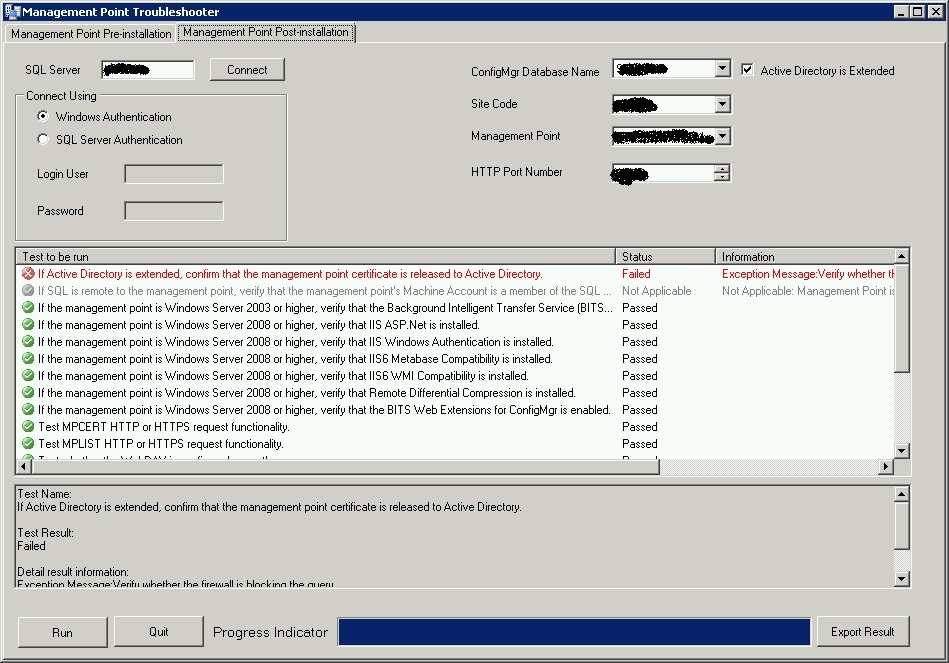Screen dimensions: 949x663
Task: Switch to Management Point Post-installation tab
Action: (266, 32)
